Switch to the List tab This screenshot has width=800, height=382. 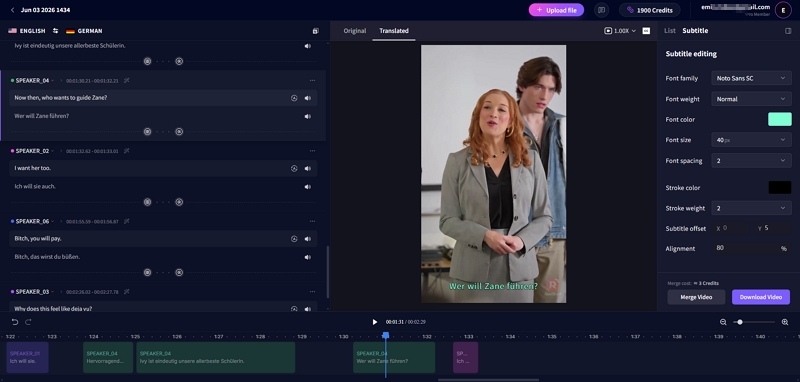point(670,31)
